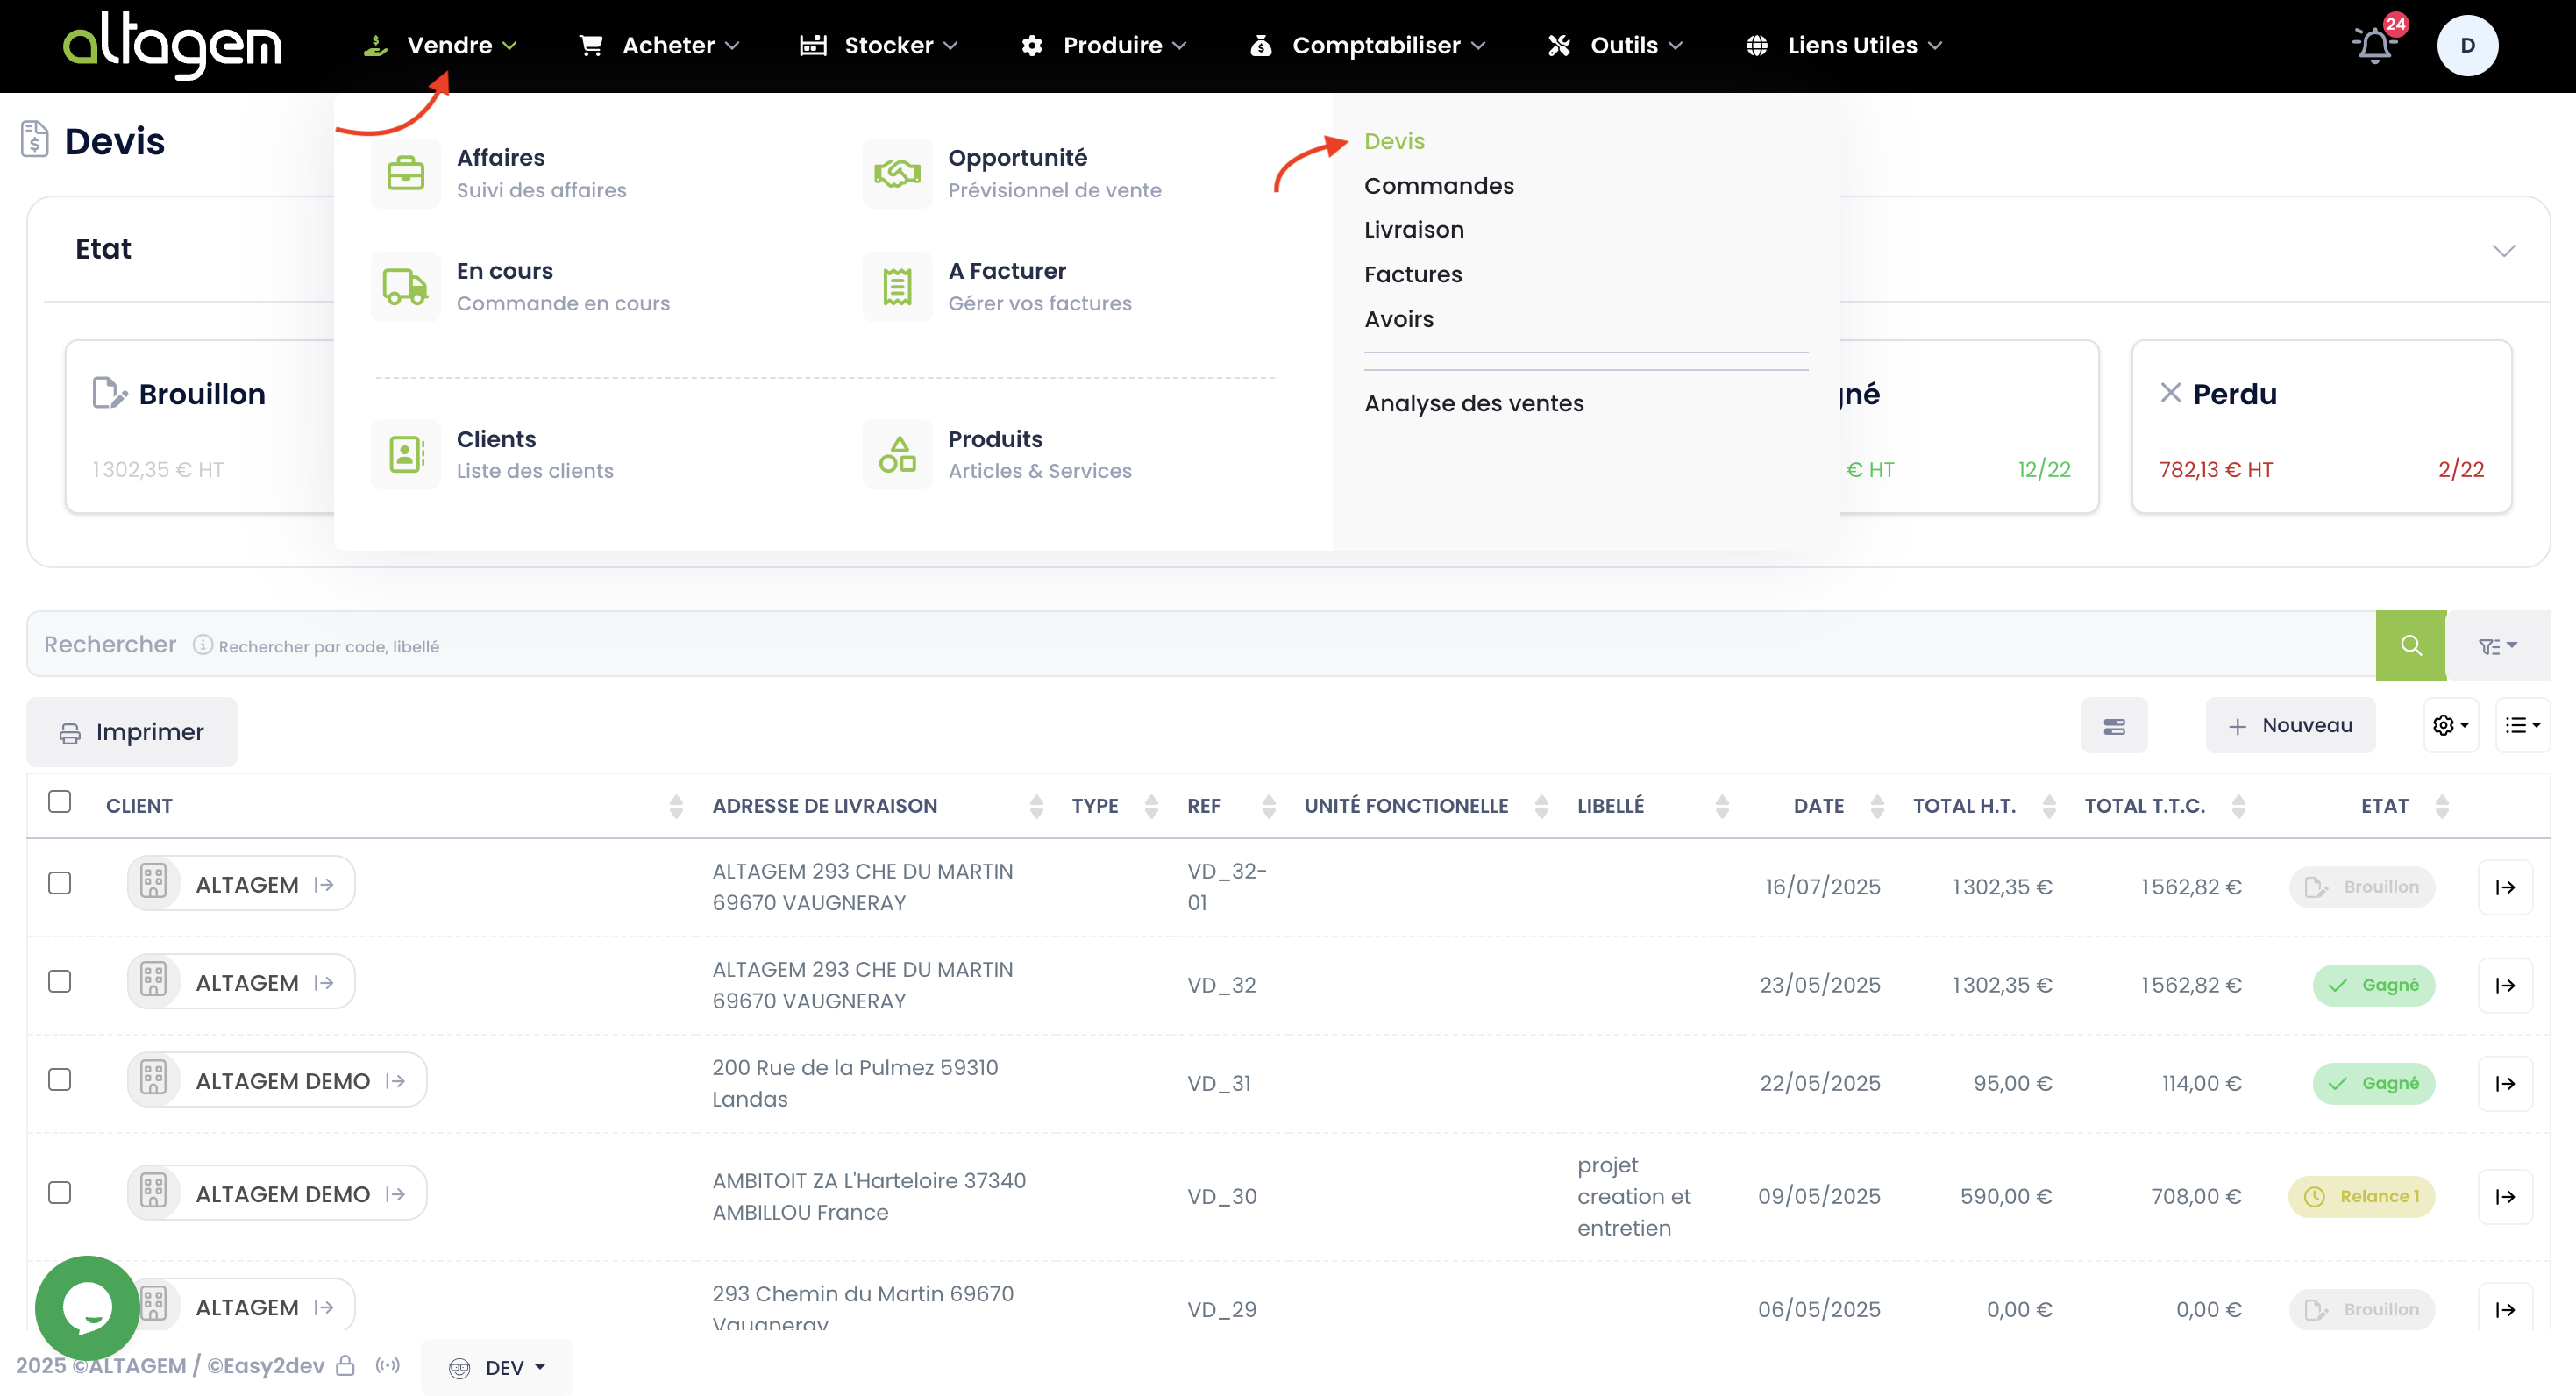2576x1396 pixels.
Task: Sort by ADRESSE DE LIVRAISON column arrows
Action: 1036,806
